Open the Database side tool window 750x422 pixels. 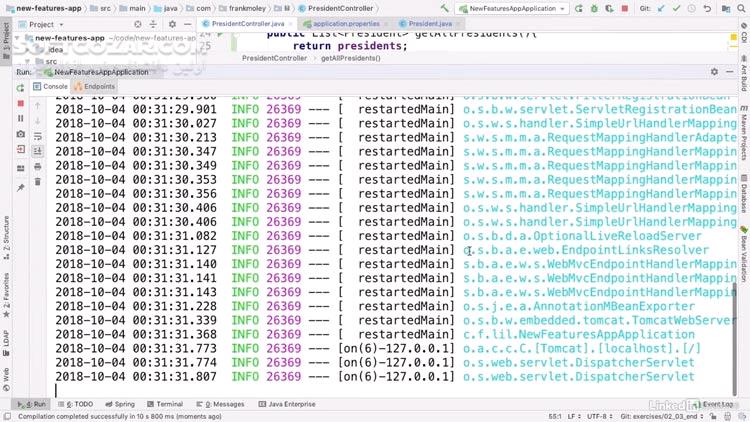pyautogui.click(x=744, y=193)
